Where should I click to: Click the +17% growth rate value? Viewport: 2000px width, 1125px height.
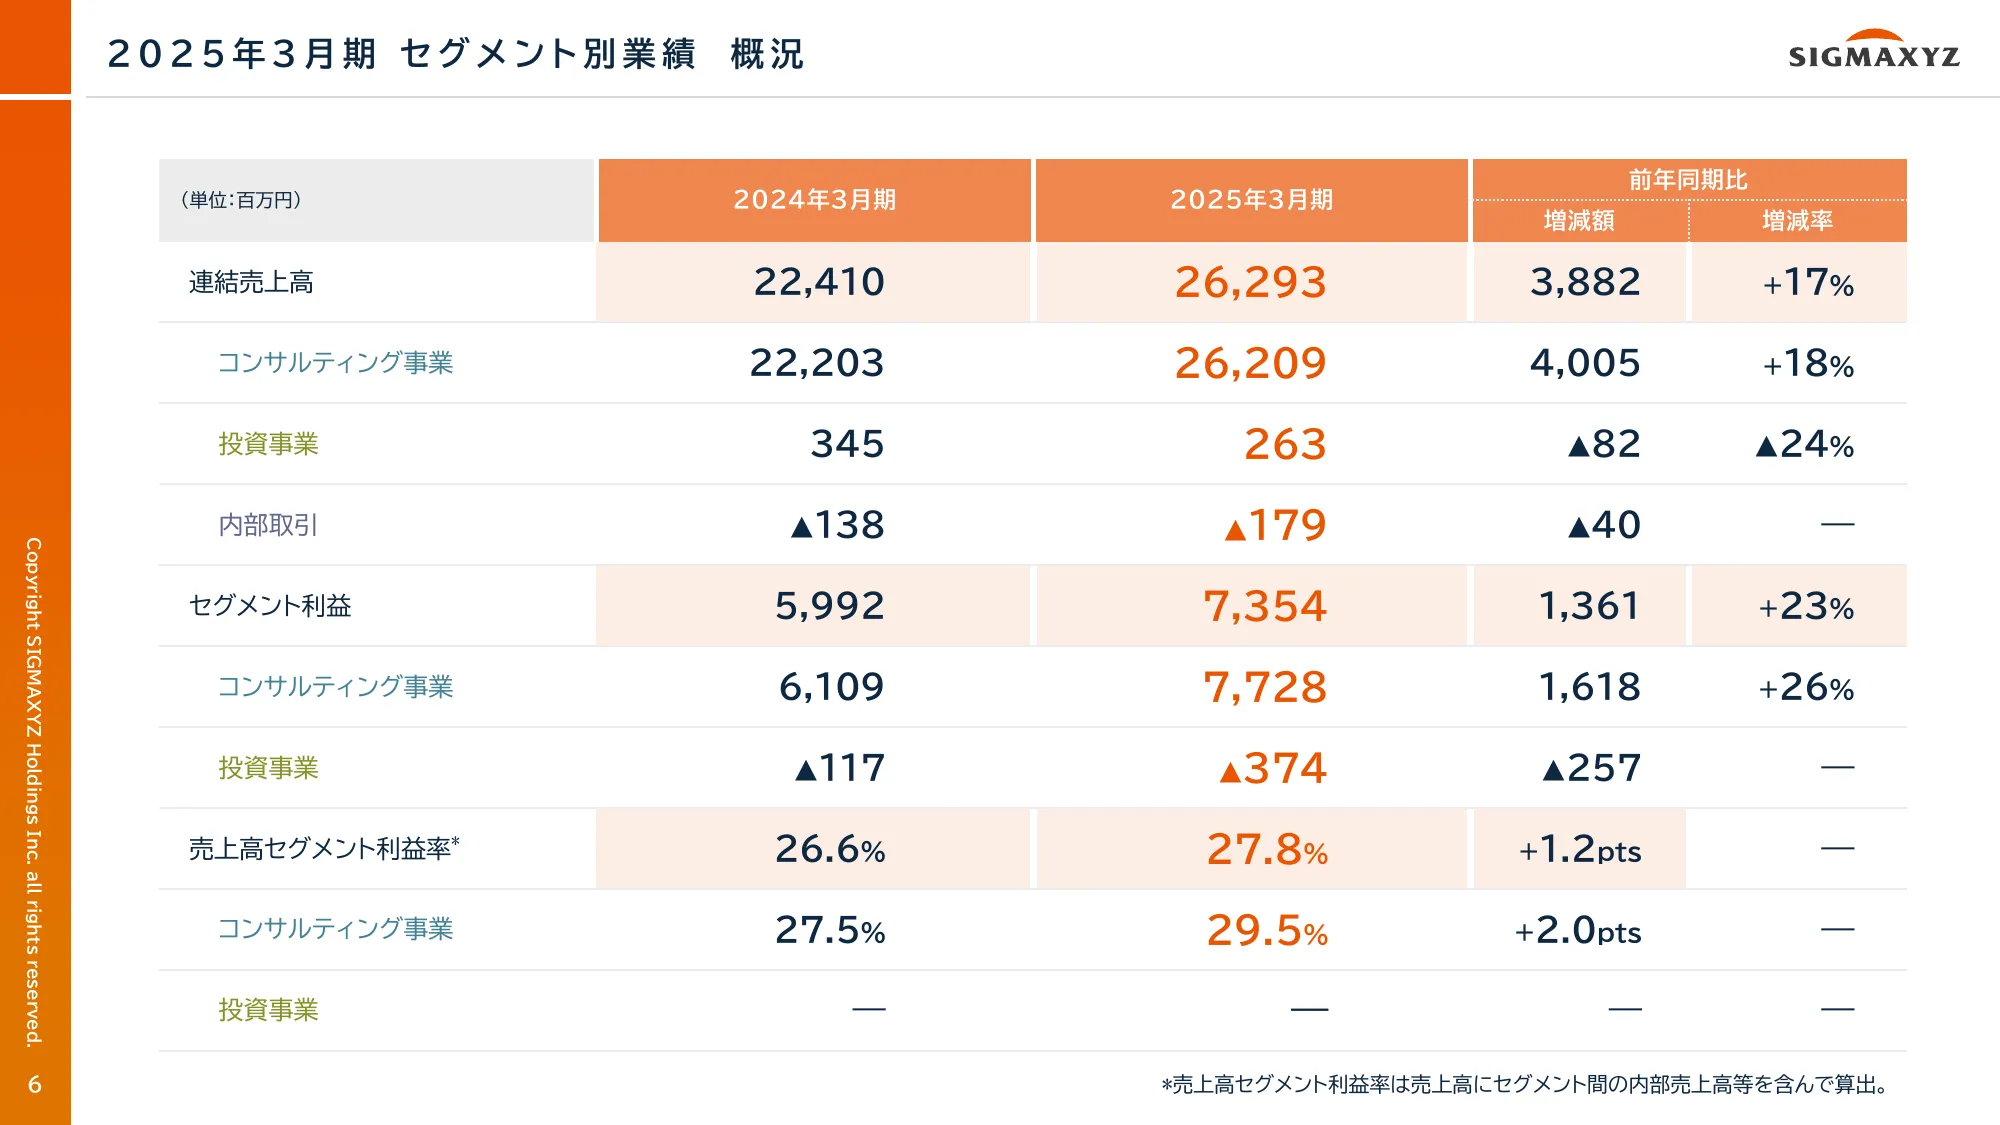(x=1808, y=283)
